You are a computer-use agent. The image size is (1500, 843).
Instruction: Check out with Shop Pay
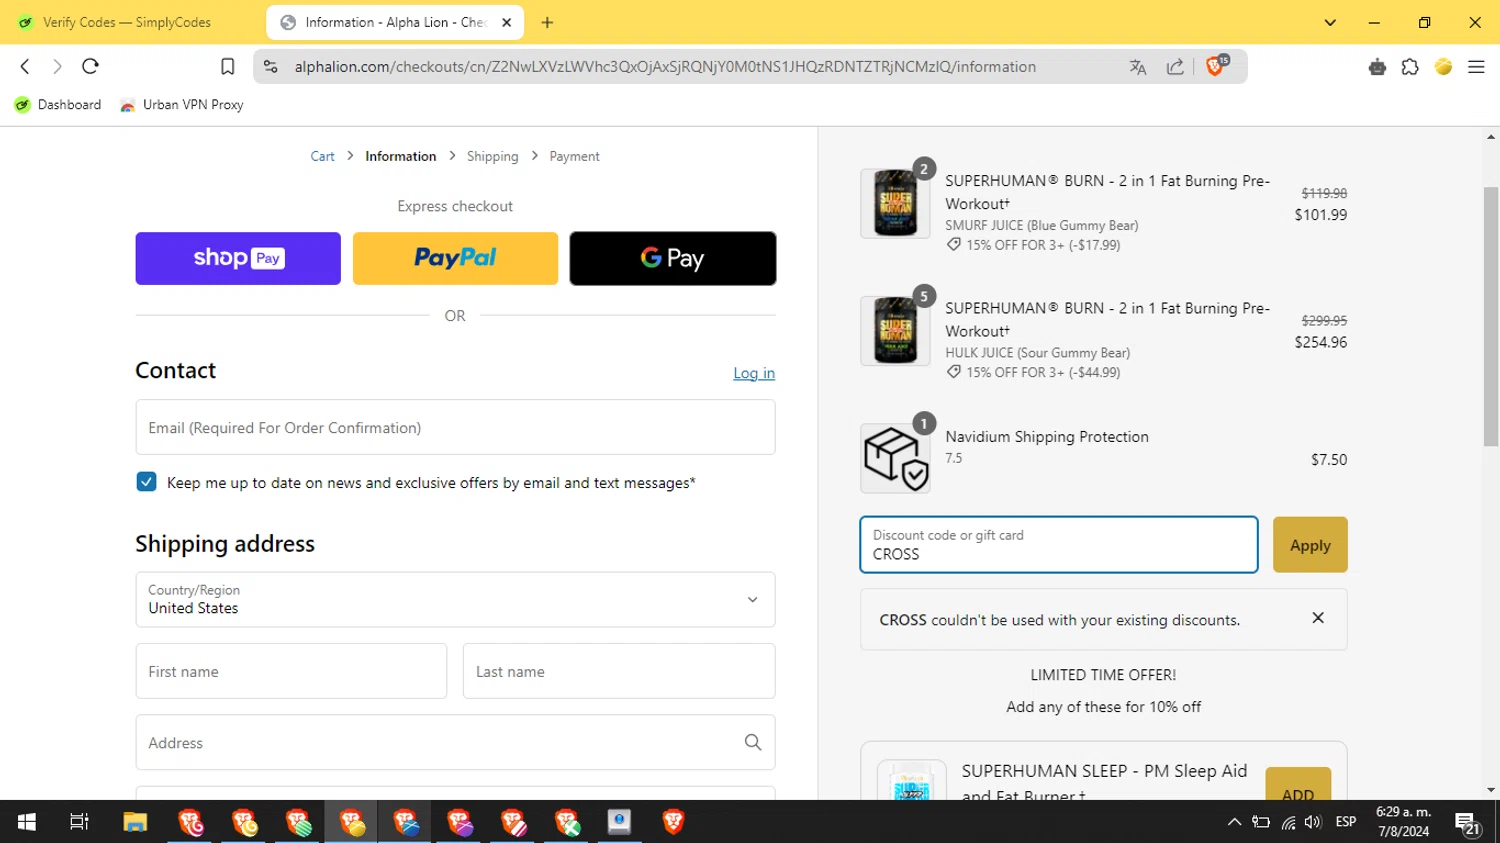(x=238, y=258)
